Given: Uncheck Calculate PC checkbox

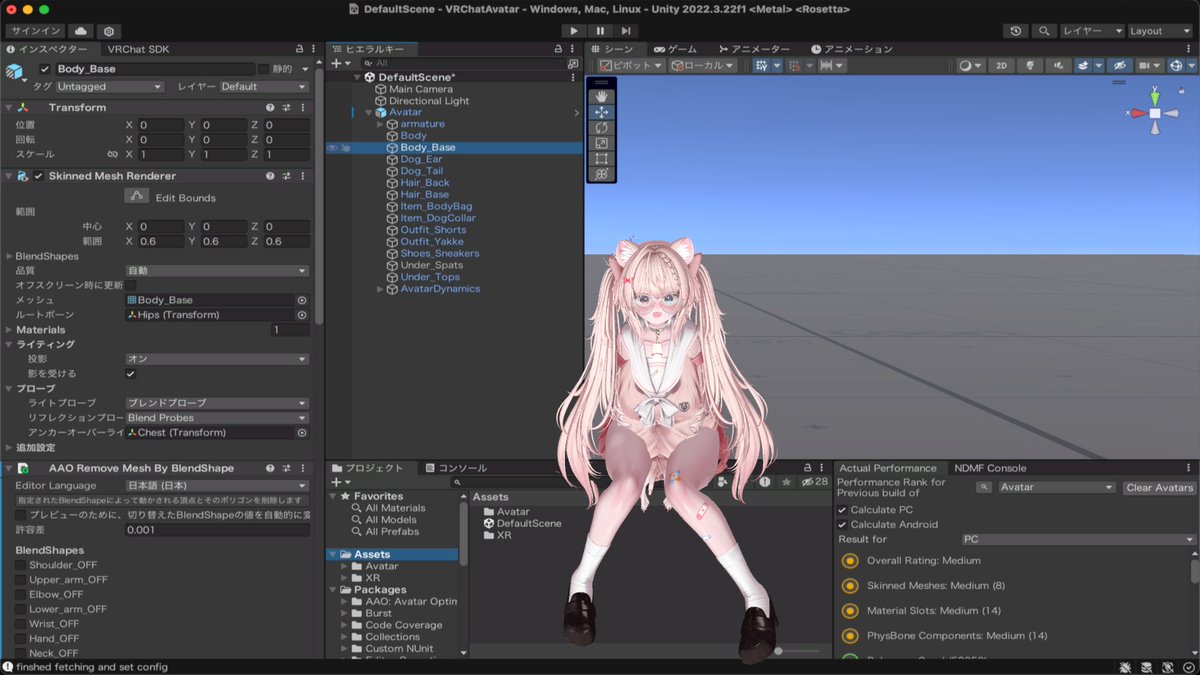Looking at the screenshot, I should pos(842,510).
